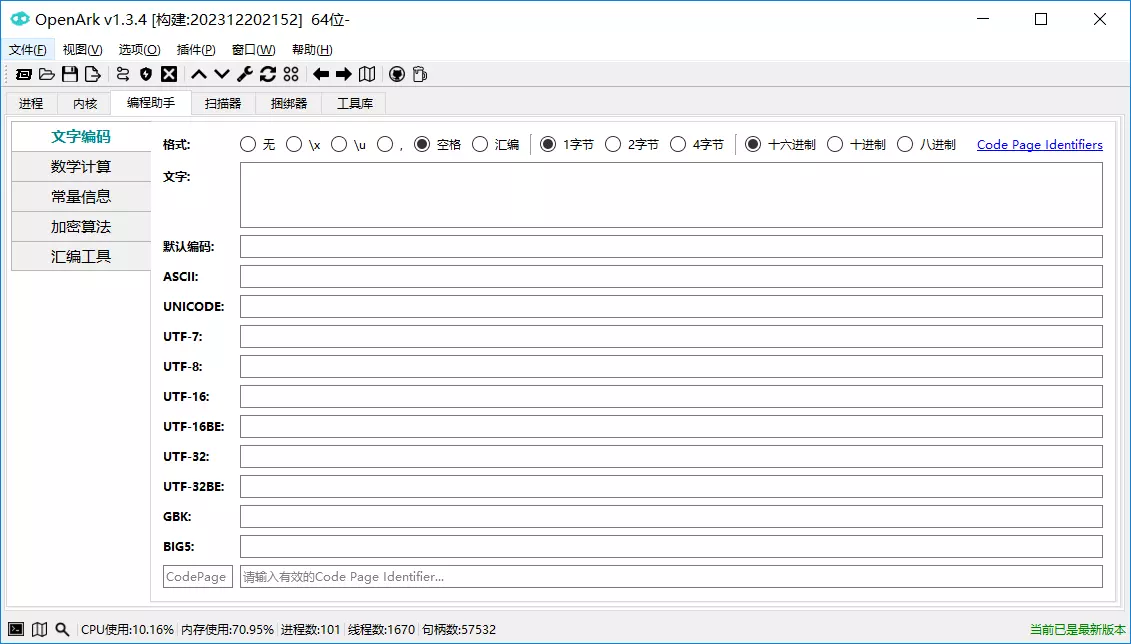Select the 十进制 decimal radio button
Viewport: 1131px width, 644px height.
click(835, 144)
